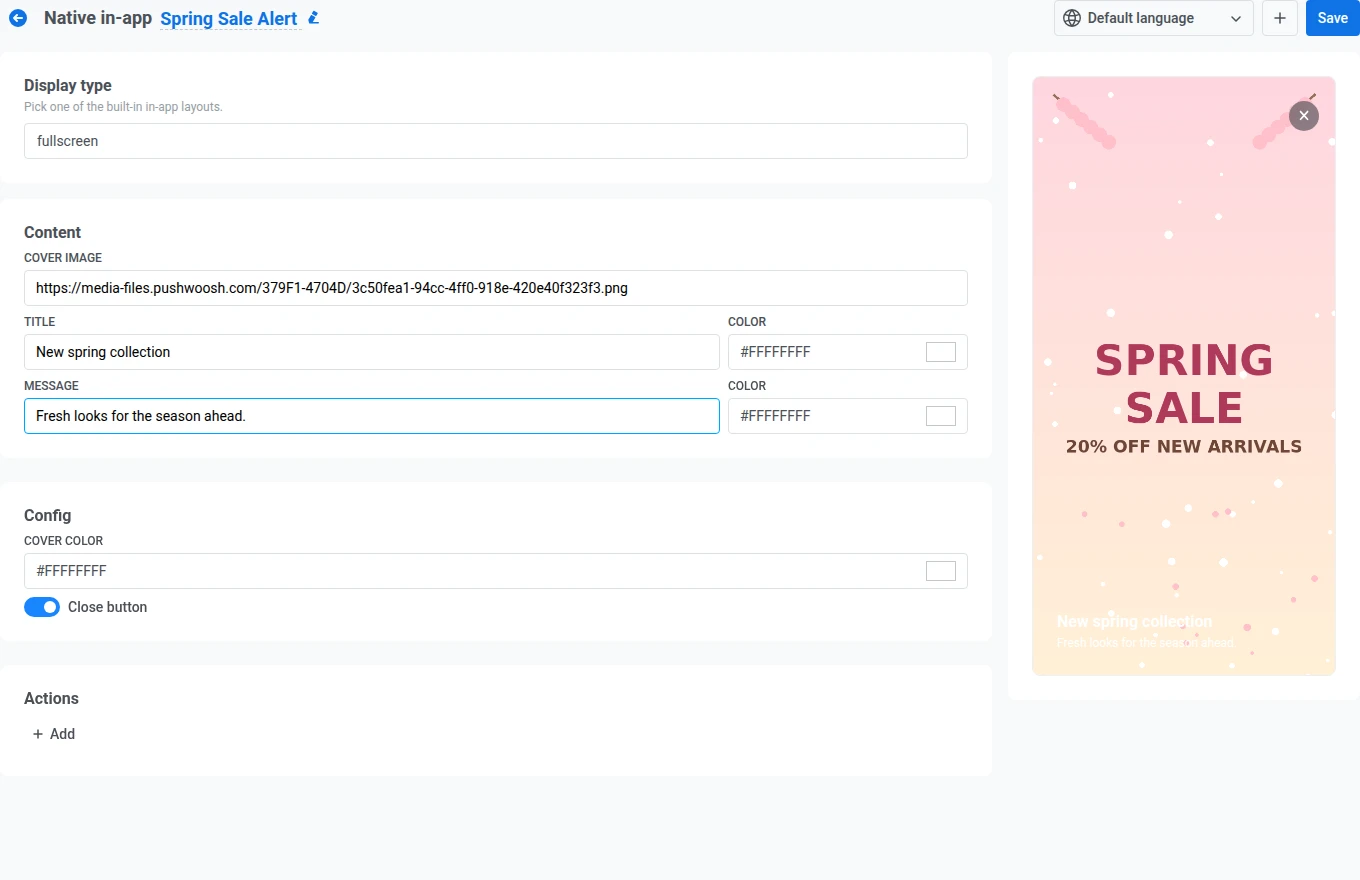Image resolution: width=1360 pixels, height=880 pixels.
Task: Add a language with the plus button
Action: tap(1279, 18)
